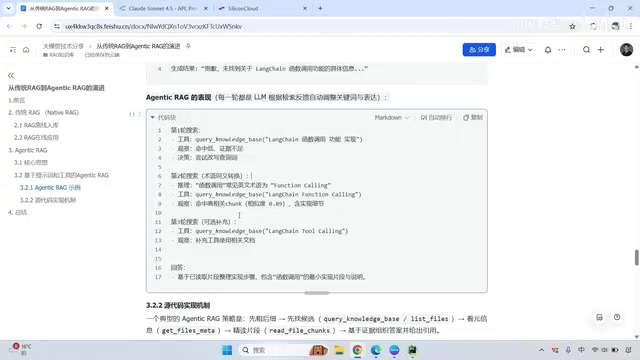Open PyCharm from the taskbar
The height and width of the screenshot is (360, 640).
(412, 350)
